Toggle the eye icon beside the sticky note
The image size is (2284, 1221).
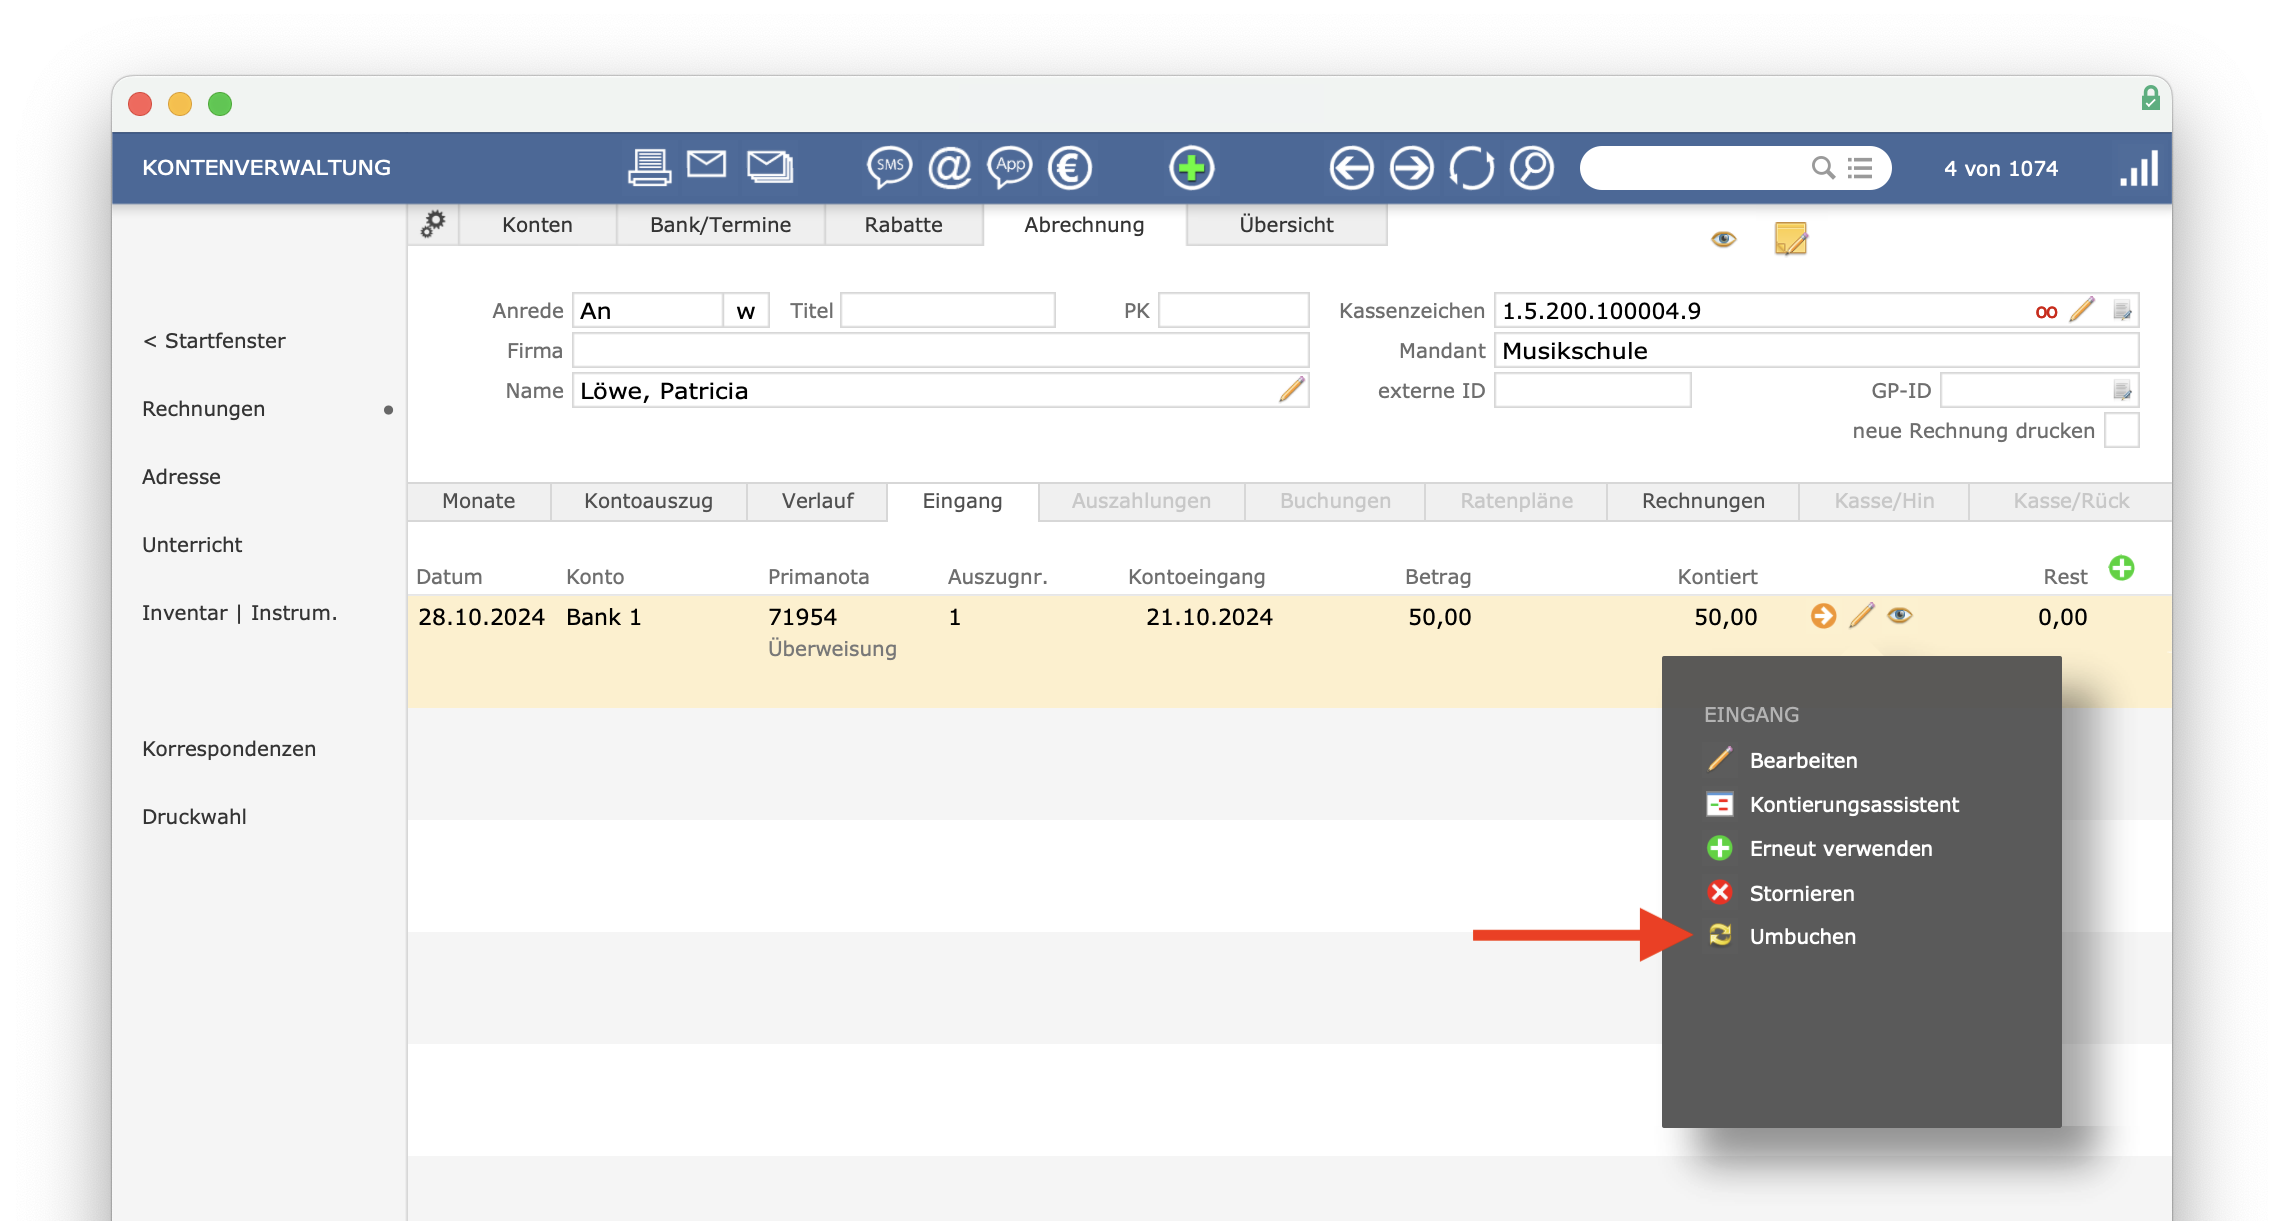click(x=1723, y=239)
